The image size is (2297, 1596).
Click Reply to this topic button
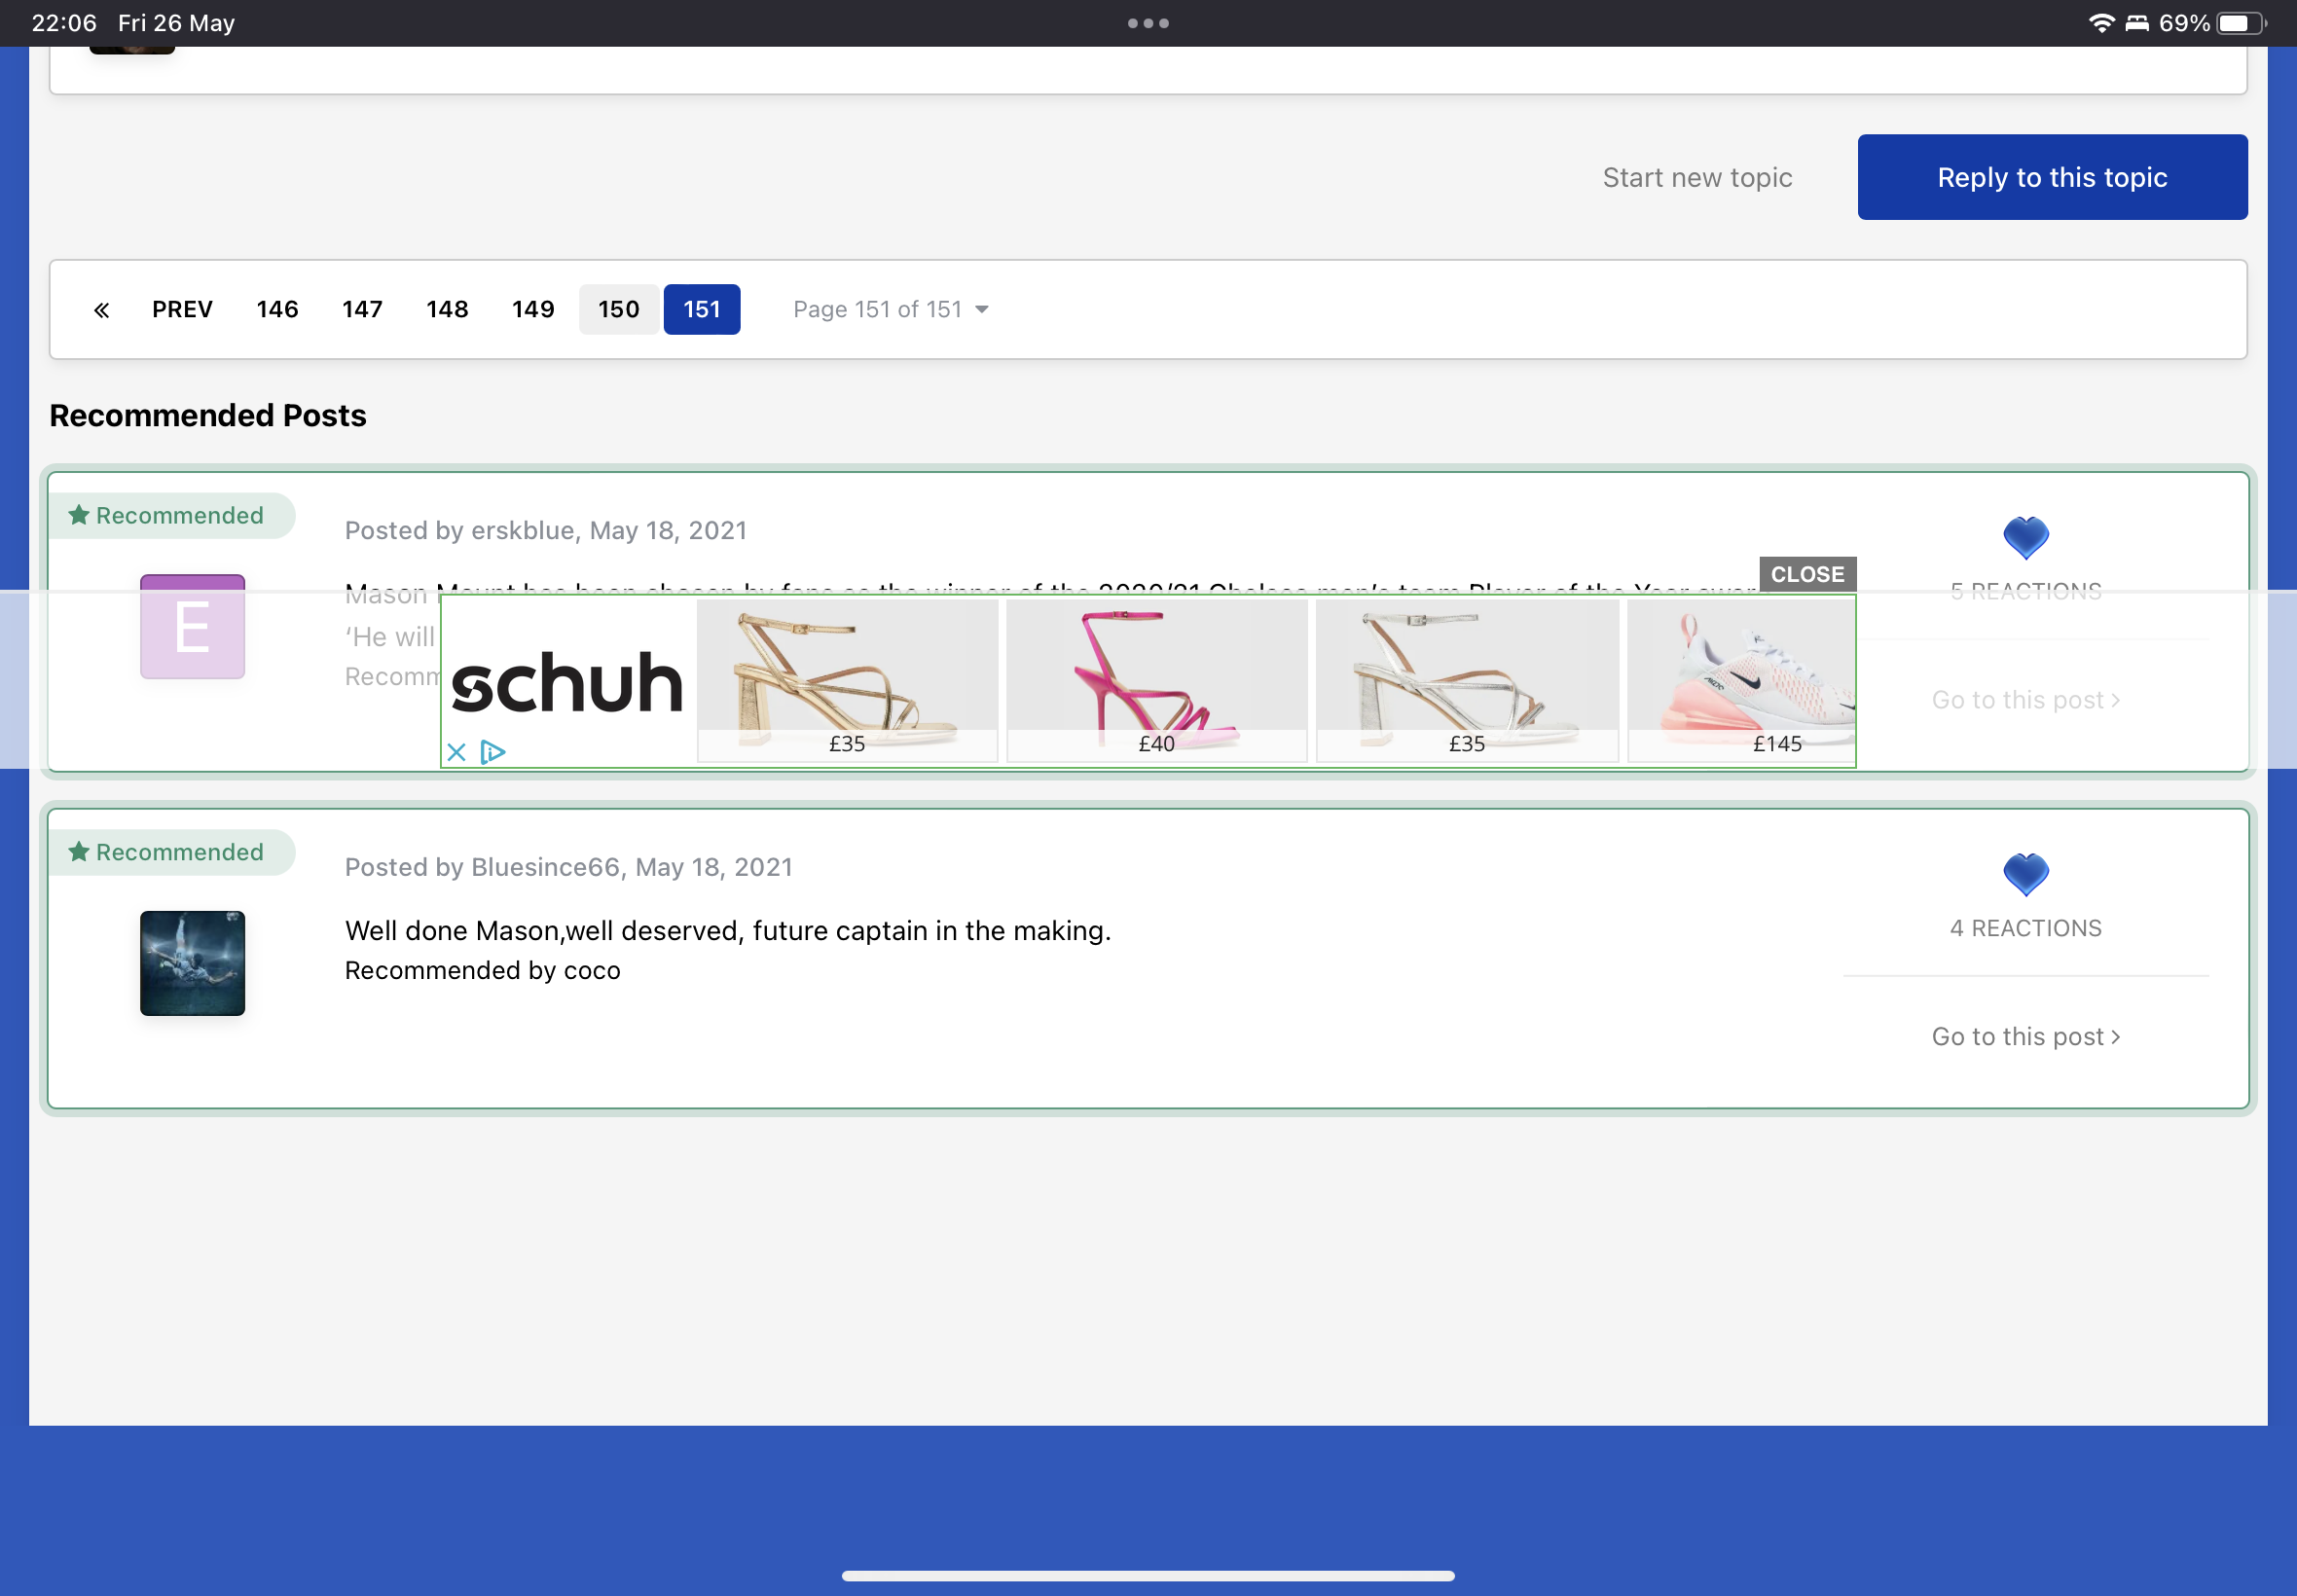coord(2052,177)
